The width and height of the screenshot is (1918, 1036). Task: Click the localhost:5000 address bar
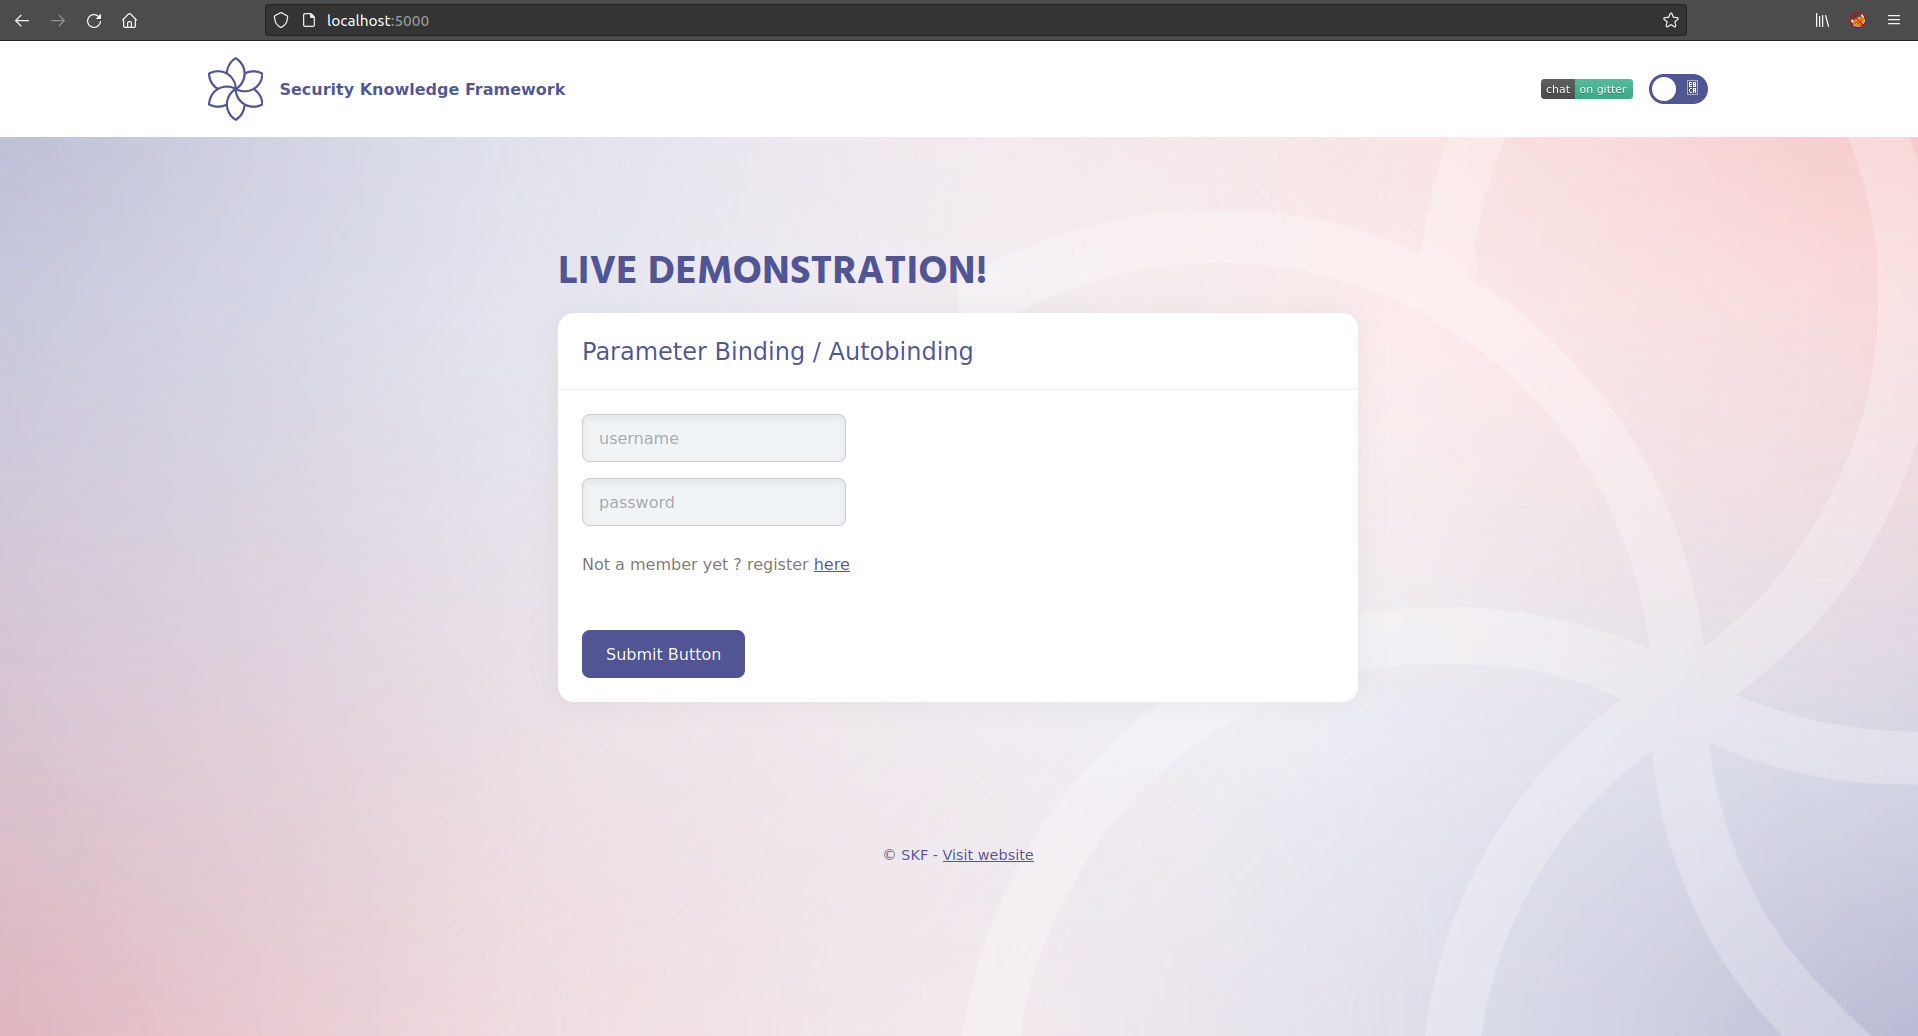pos(975,20)
